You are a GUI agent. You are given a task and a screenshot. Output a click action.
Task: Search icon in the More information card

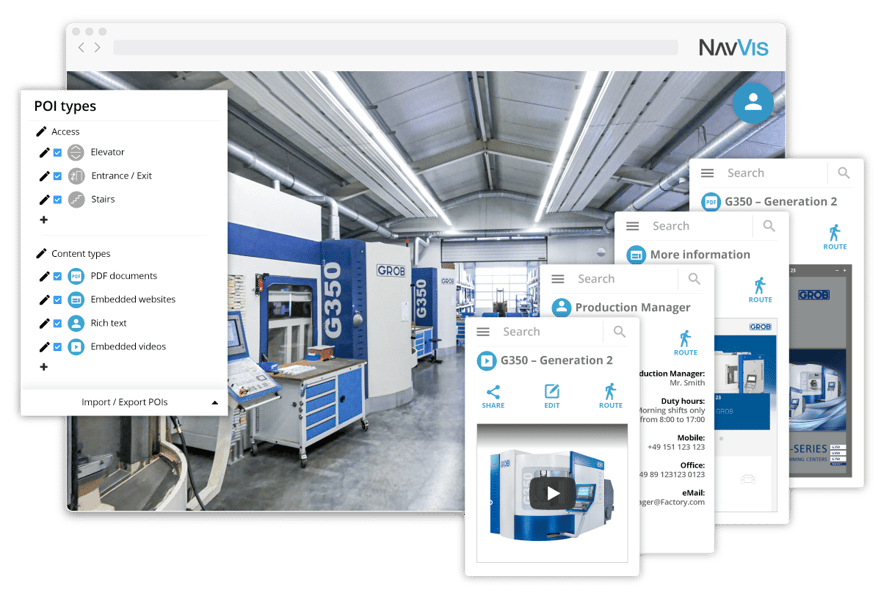pyautogui.click(x=769, y=226)
